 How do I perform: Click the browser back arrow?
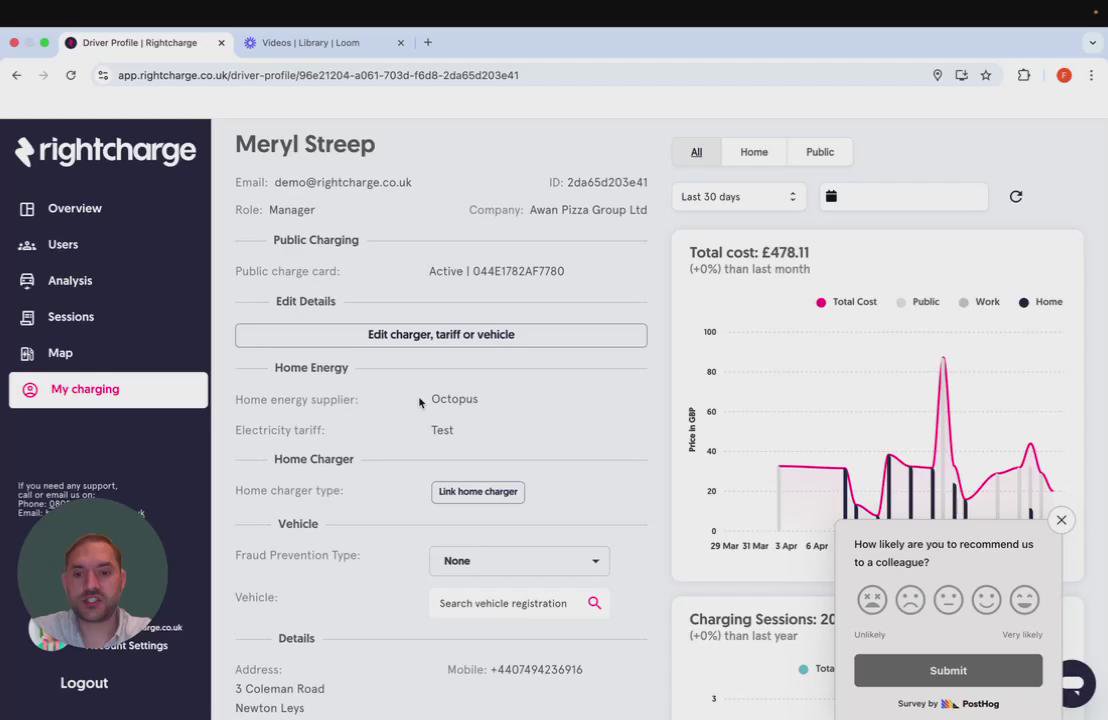17,75
